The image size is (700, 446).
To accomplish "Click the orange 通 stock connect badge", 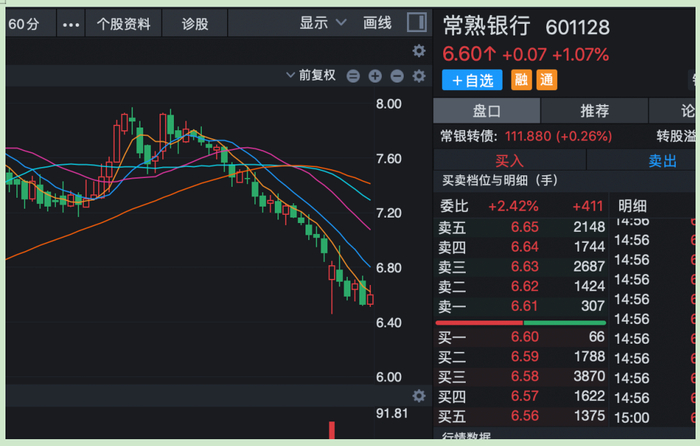I will 546,80.
